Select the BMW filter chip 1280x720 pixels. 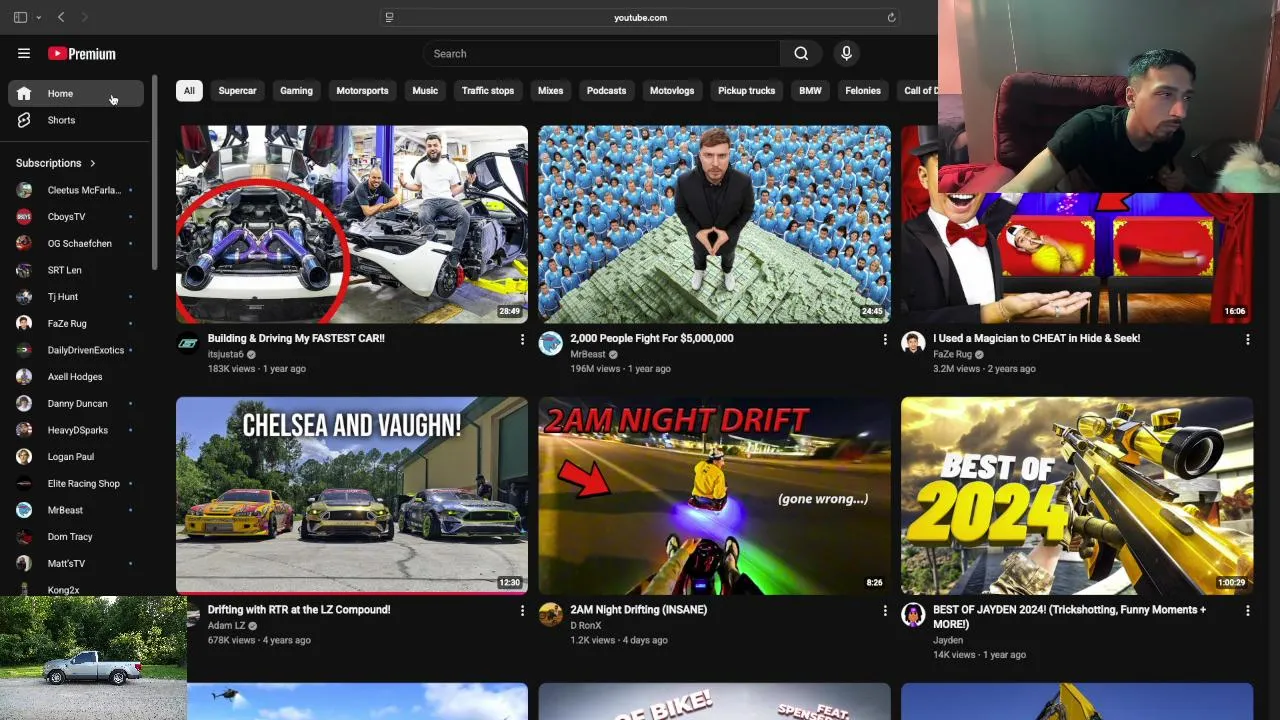click(810, 91)
